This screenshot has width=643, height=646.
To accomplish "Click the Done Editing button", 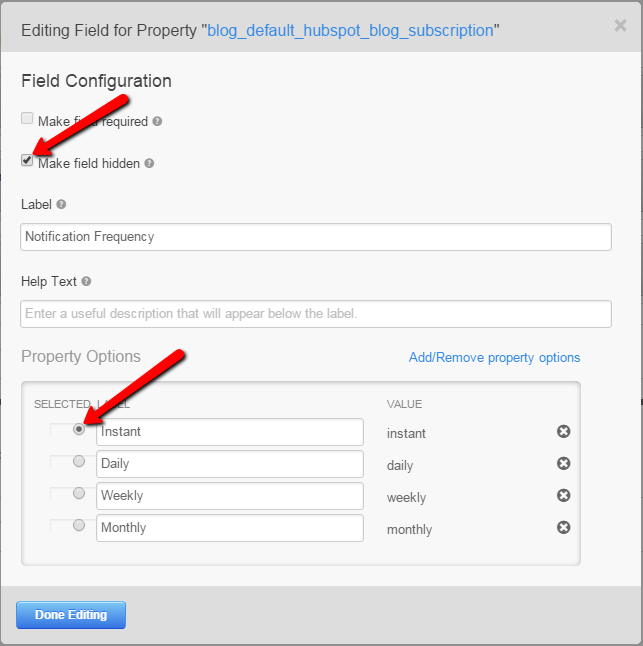I will [x=71, y=615].
